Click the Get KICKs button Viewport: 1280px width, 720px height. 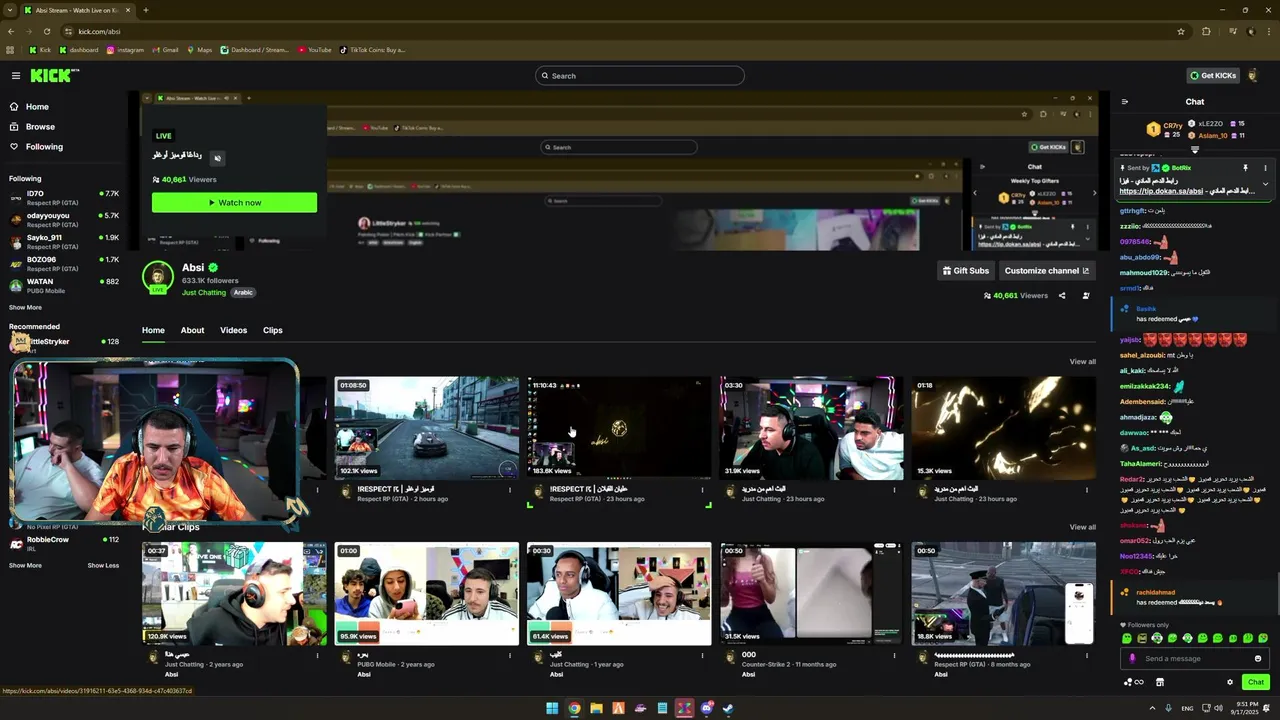click(x=1213, y=76)
